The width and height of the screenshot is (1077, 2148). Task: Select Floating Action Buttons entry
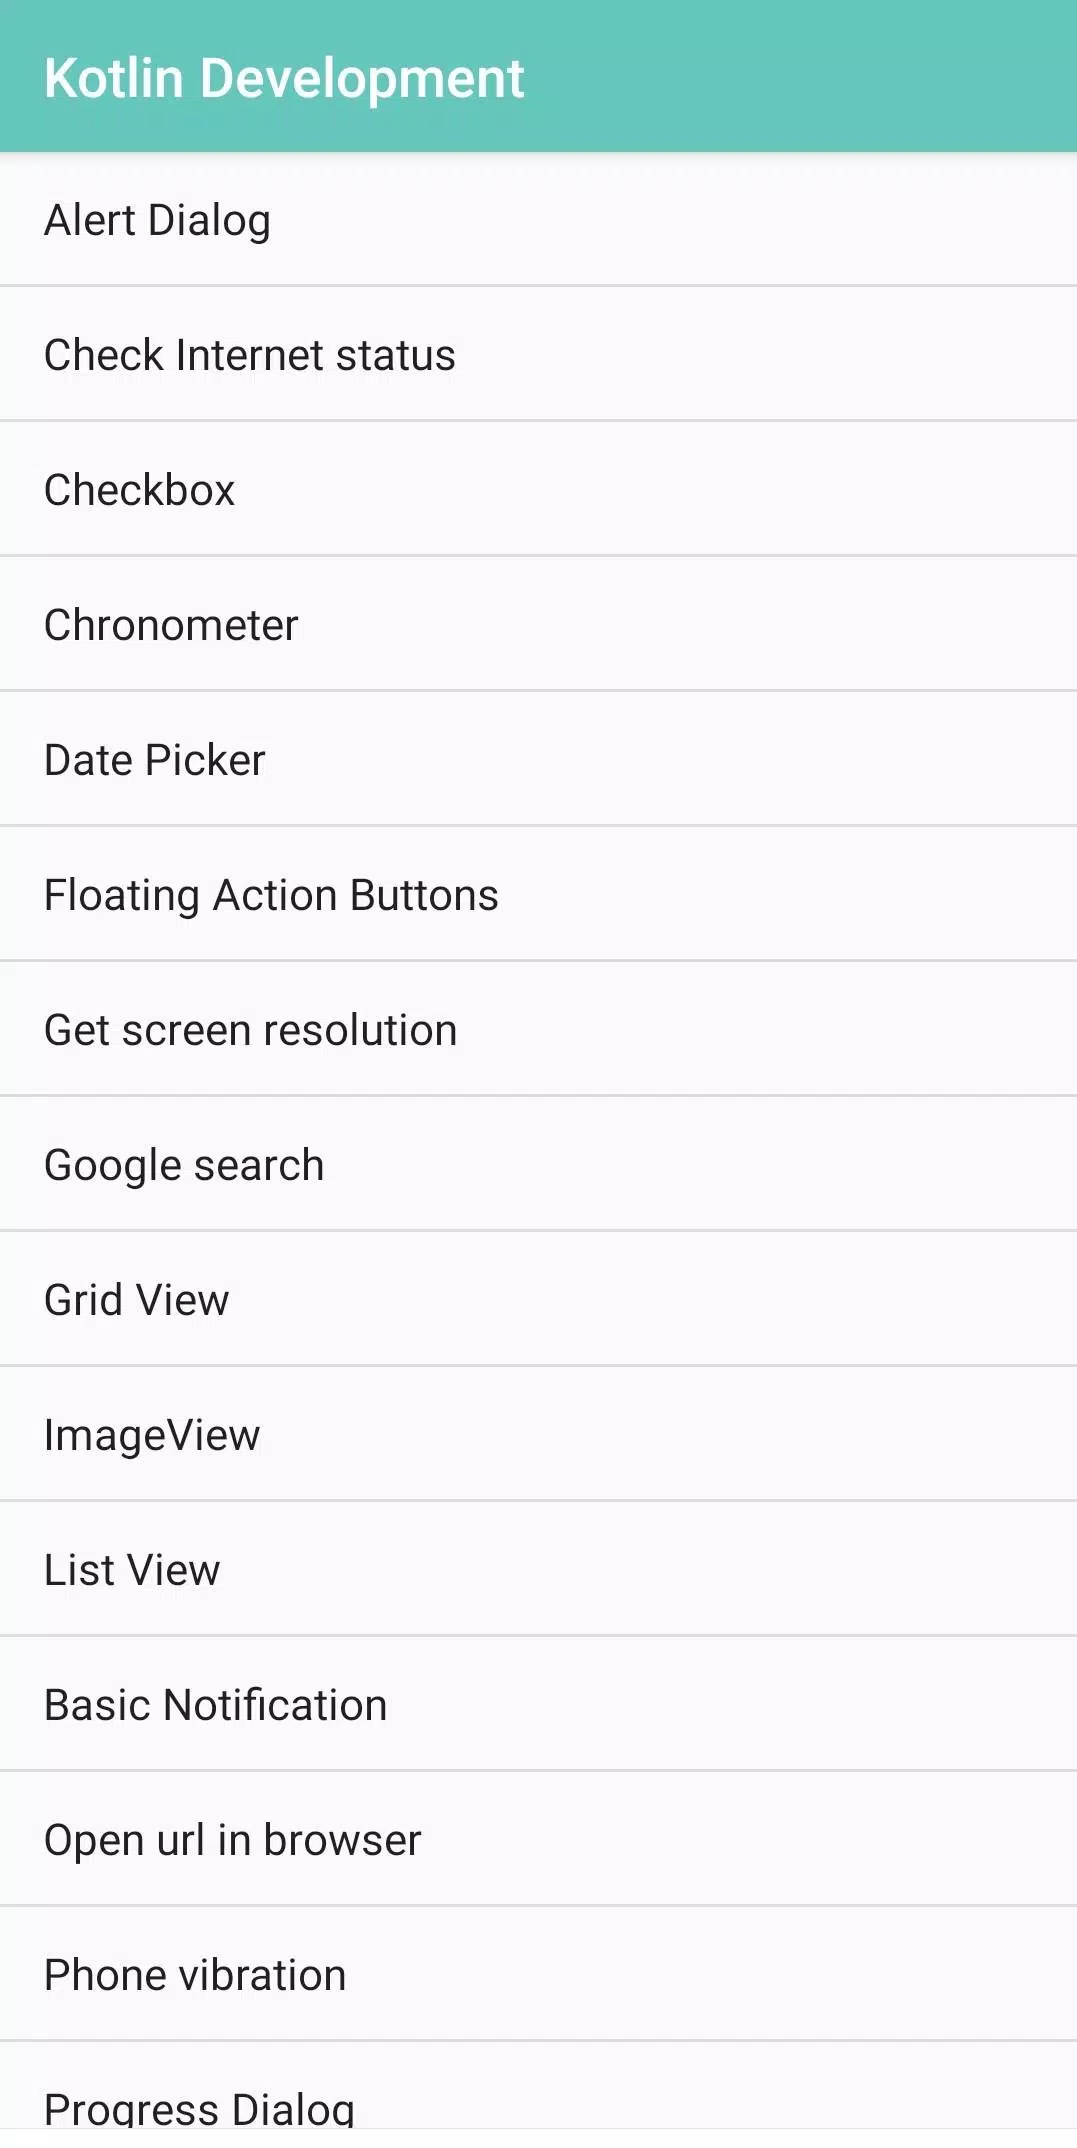(x=538, y=894)
